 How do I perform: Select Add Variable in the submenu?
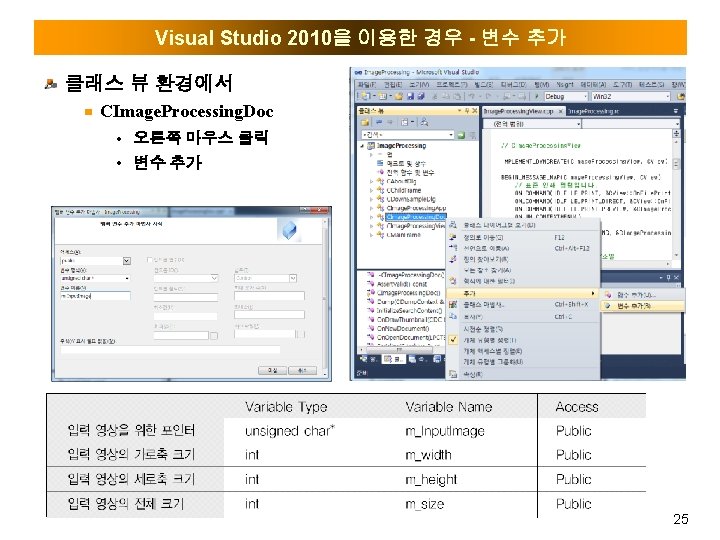643,306
